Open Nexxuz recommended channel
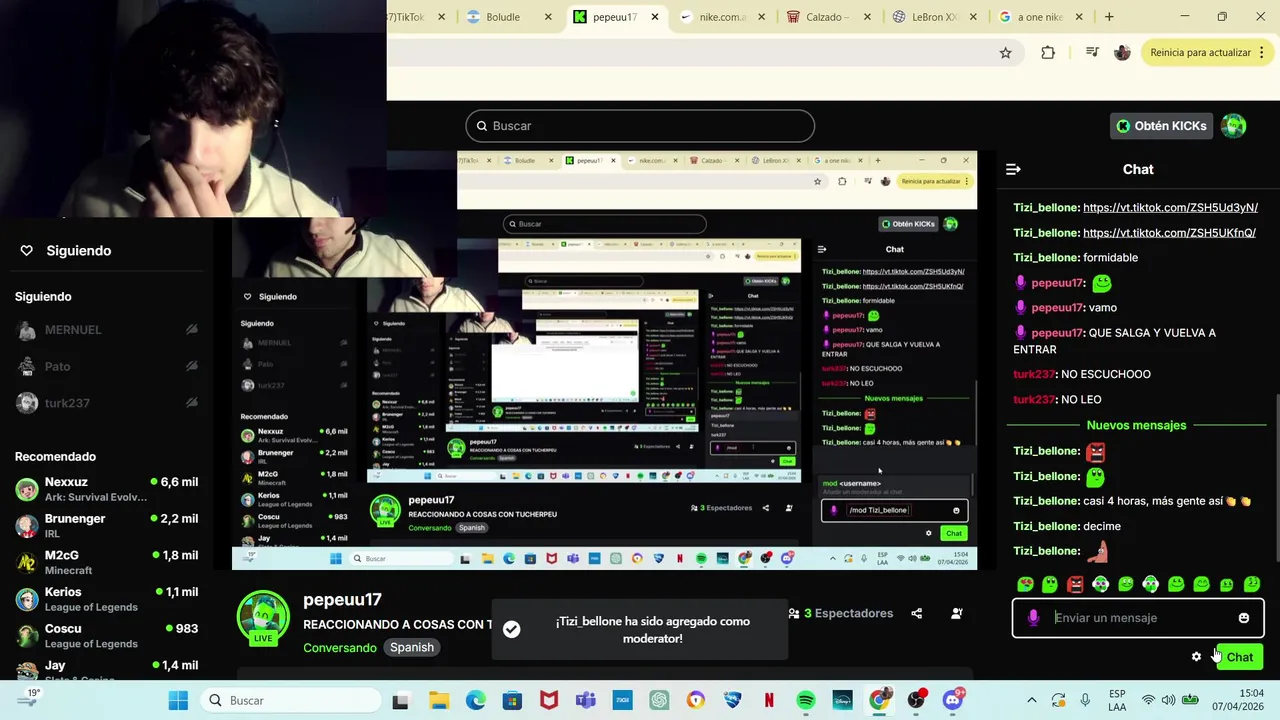1280x720 pixels. click(x=107, y=489)
